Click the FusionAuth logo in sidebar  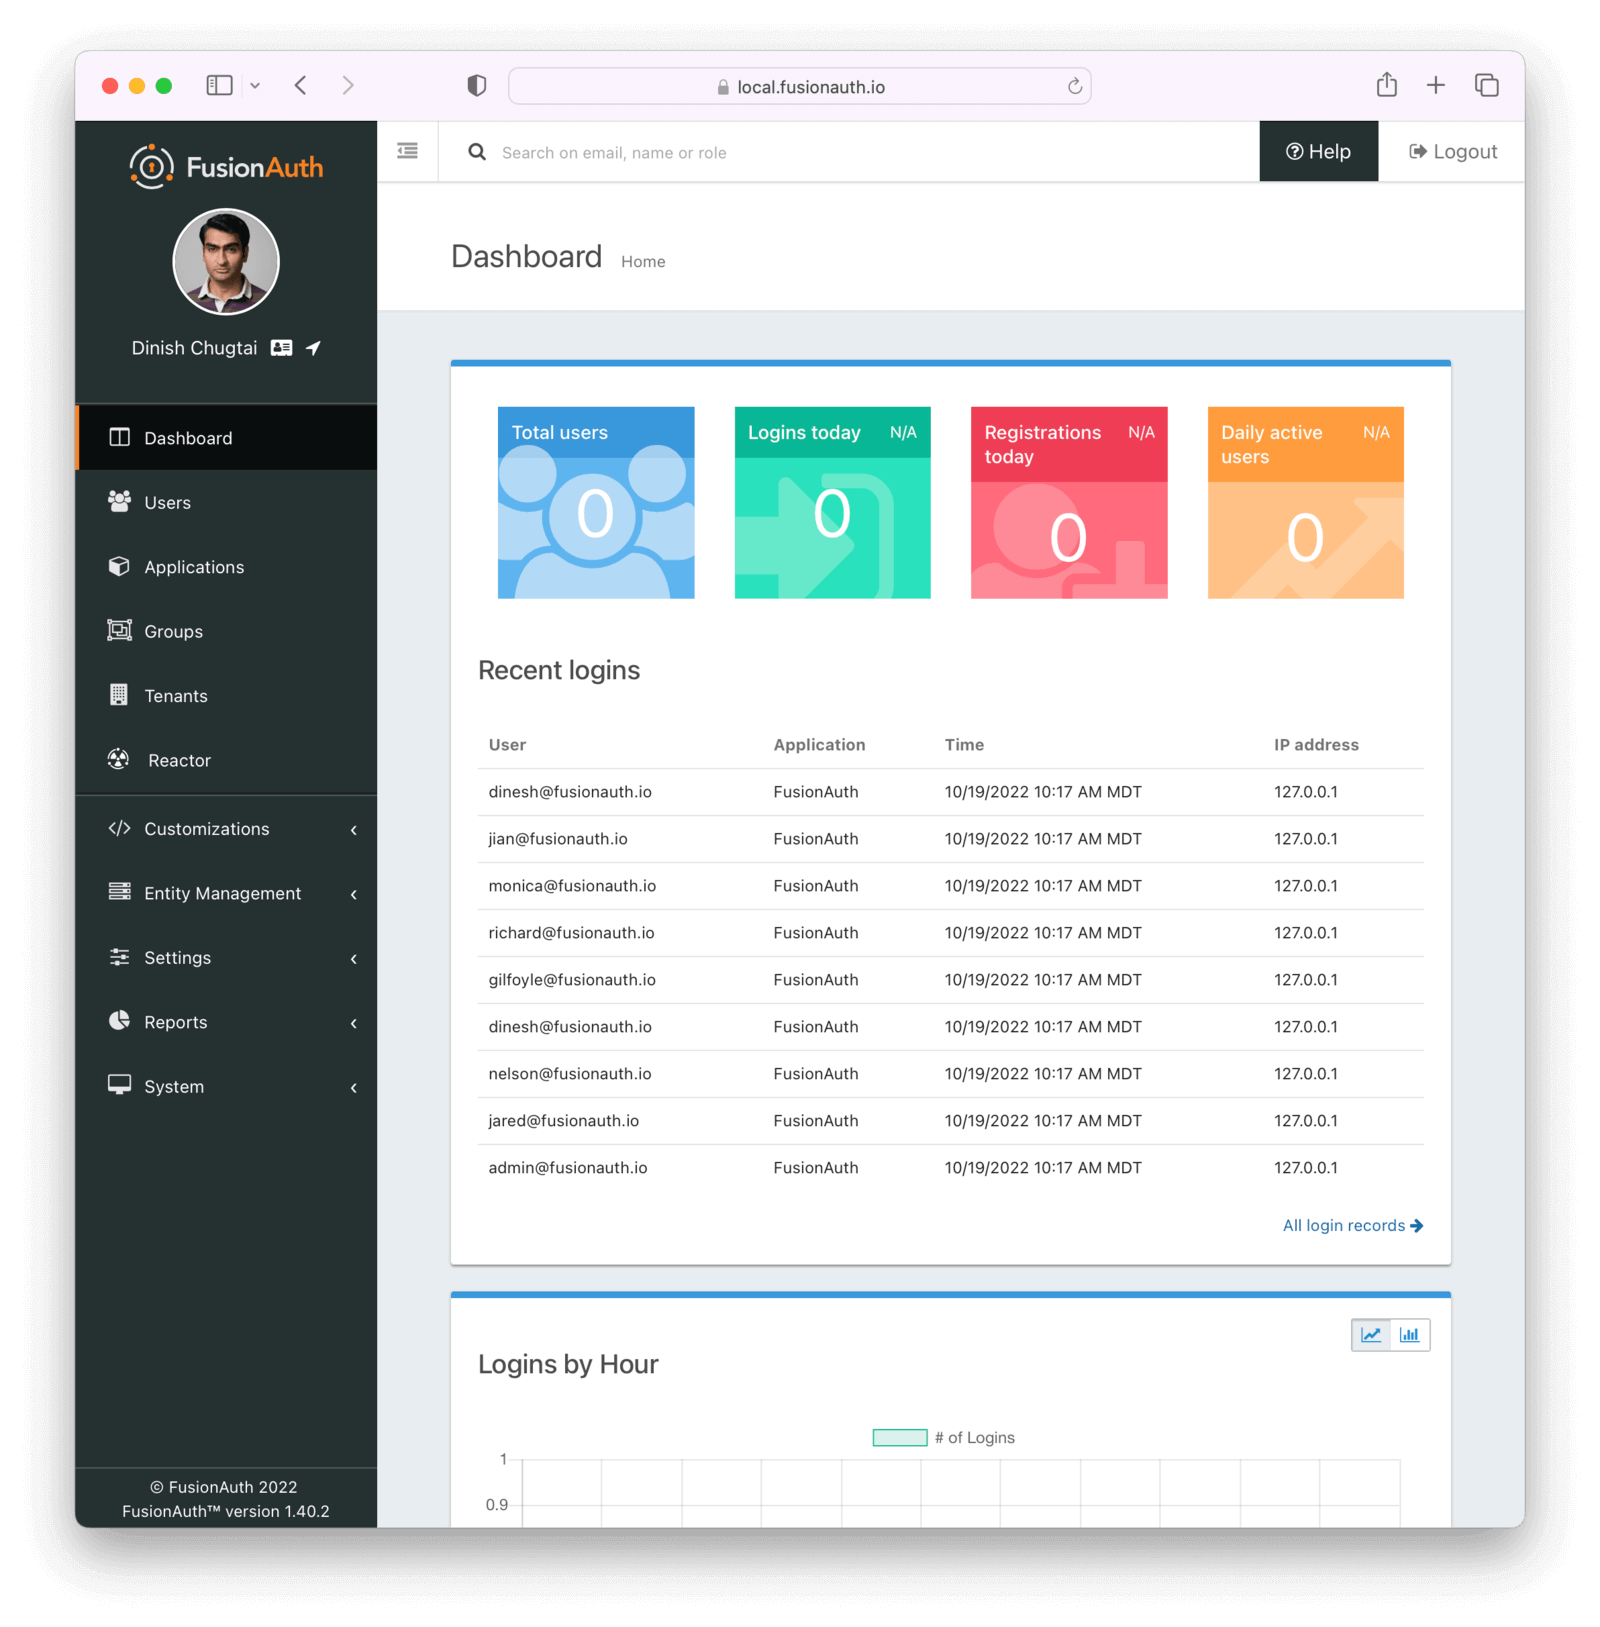coord(226,167)
